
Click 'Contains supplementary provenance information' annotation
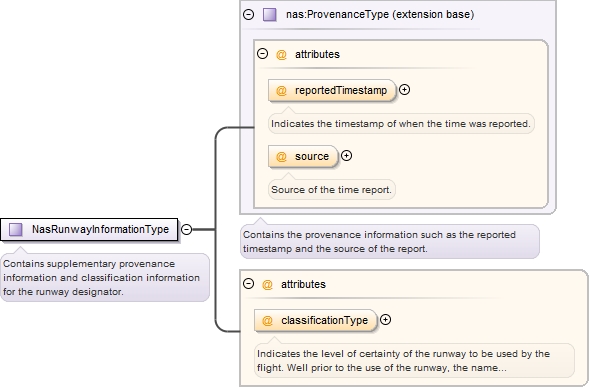pos(105,277)
